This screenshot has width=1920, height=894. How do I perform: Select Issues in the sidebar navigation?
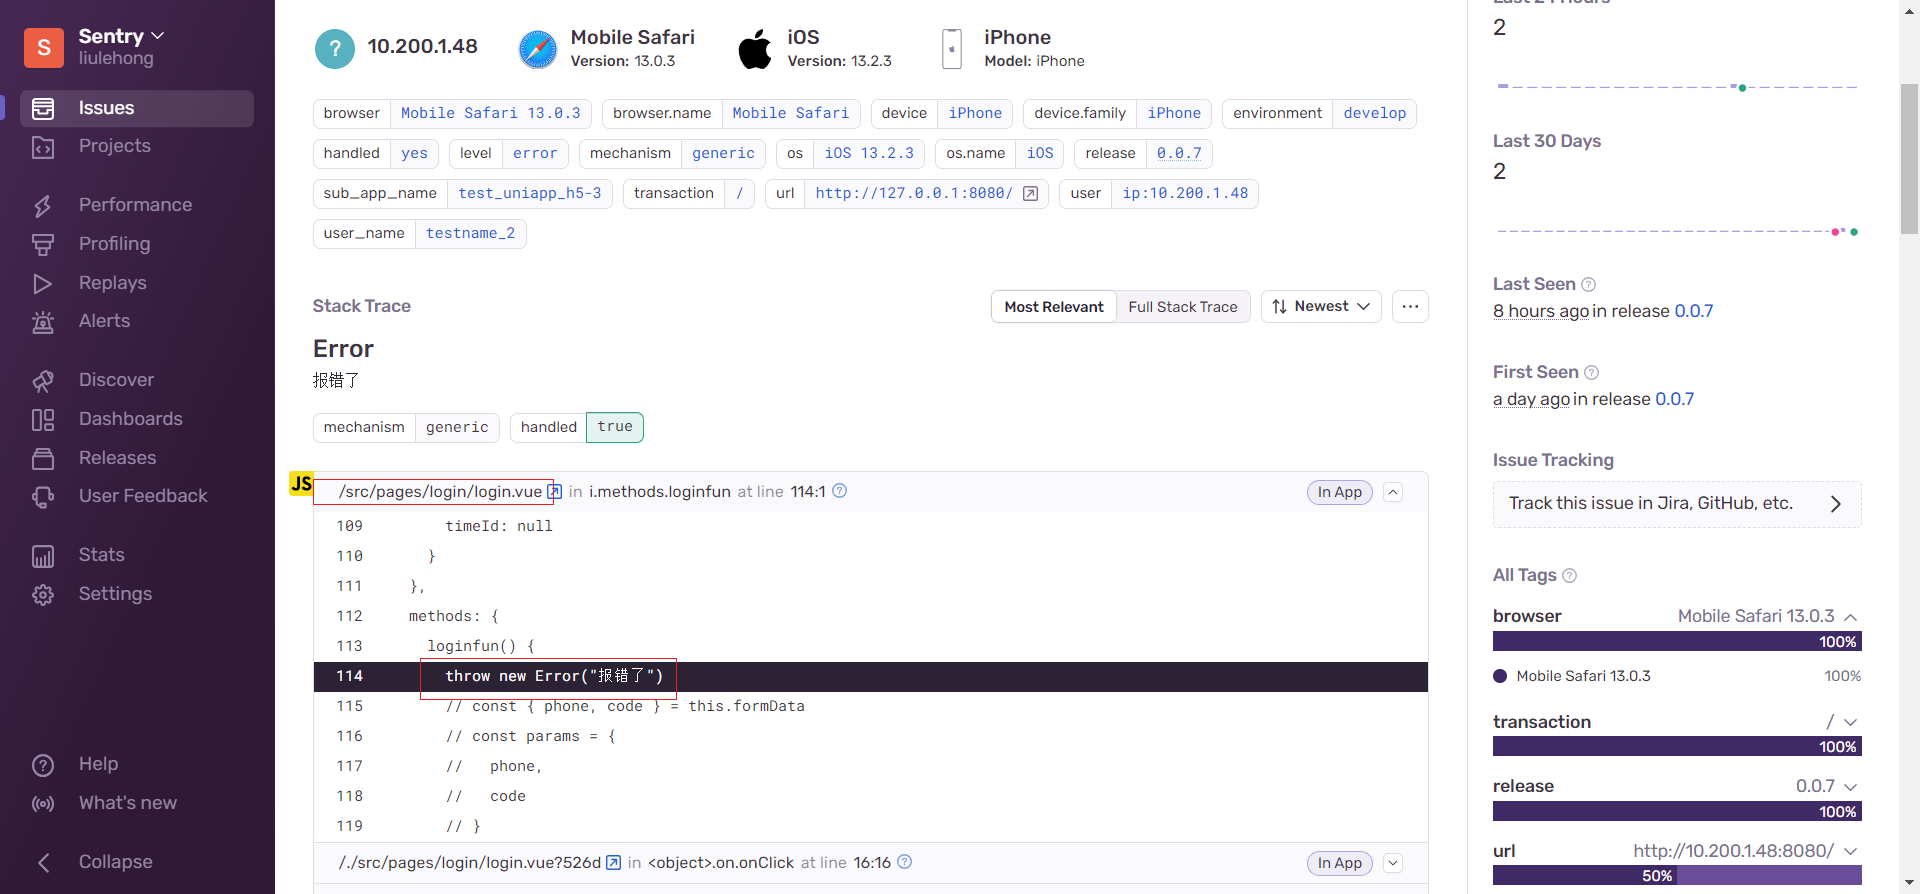106,108
